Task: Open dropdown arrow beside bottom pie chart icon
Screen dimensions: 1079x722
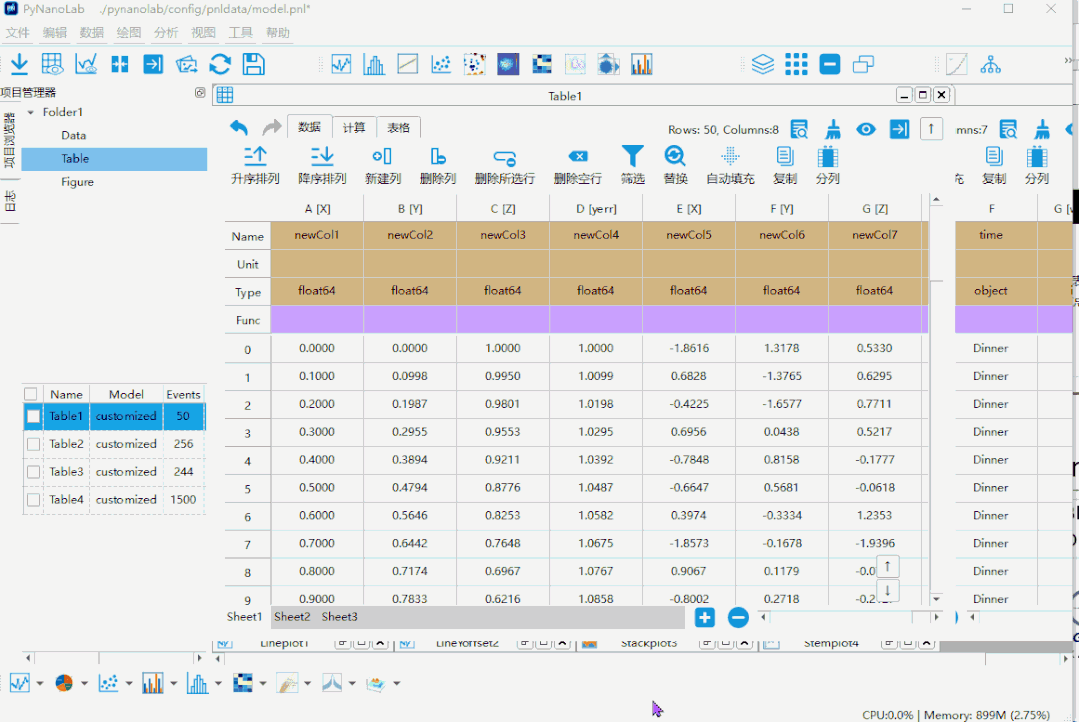Action: pos(84,683)
